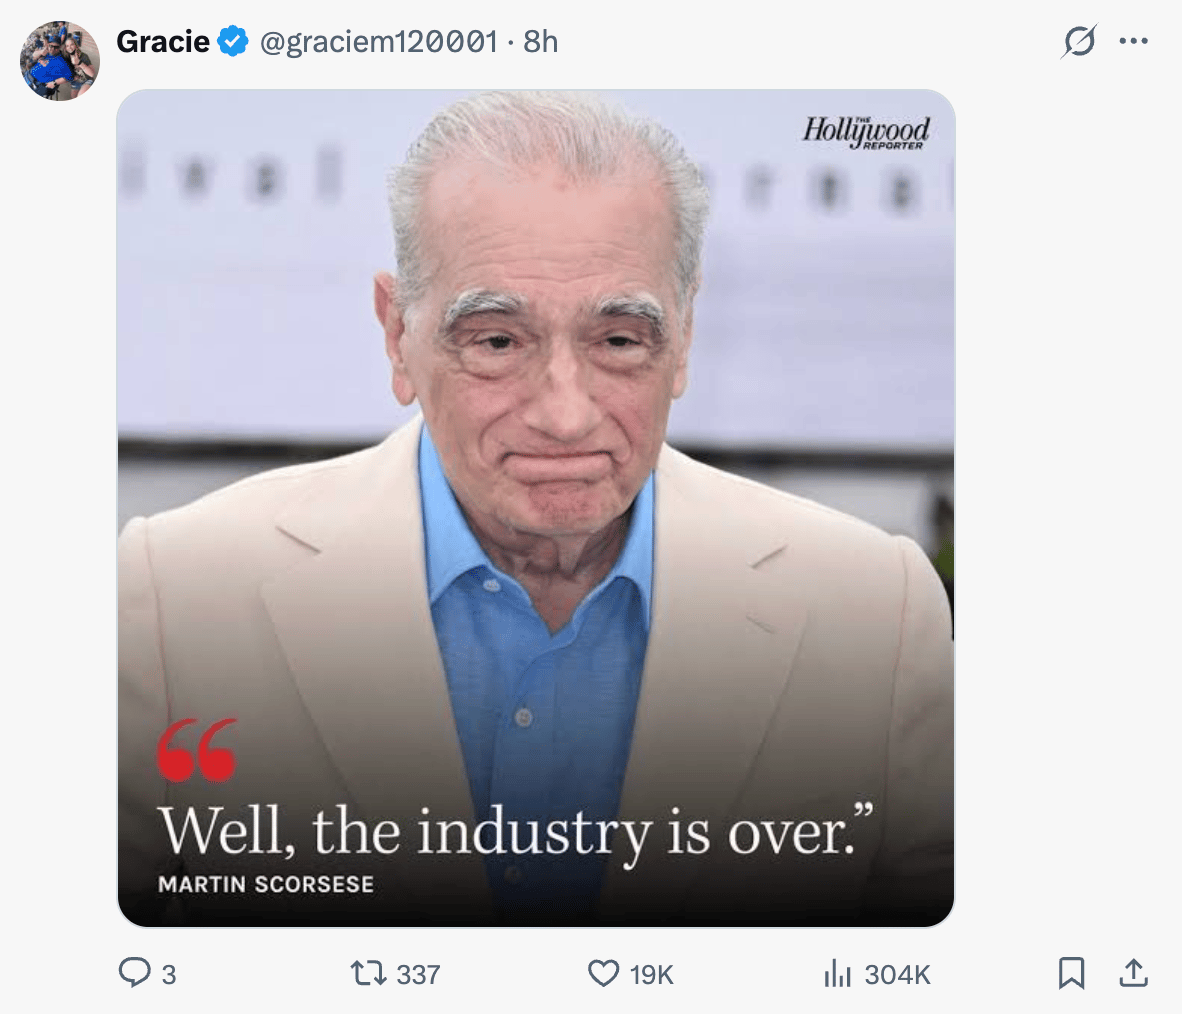Click the reply count 3
This screenshot has height=1014, width=1182.
pyautogui.click(x=169, y=975)
